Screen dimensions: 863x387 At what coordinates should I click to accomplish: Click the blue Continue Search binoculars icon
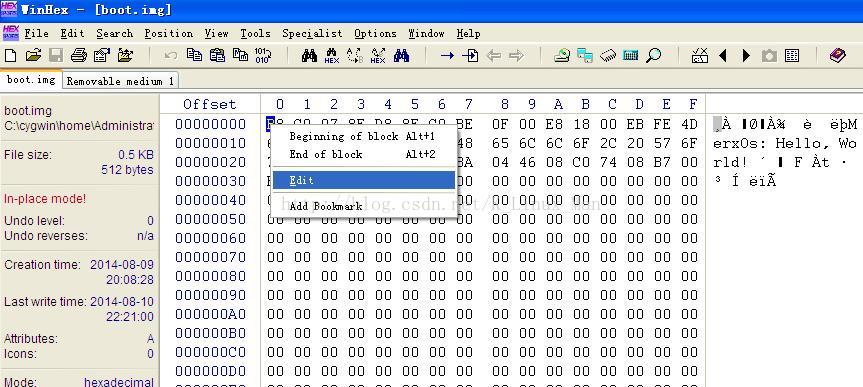tap(401, 56)
